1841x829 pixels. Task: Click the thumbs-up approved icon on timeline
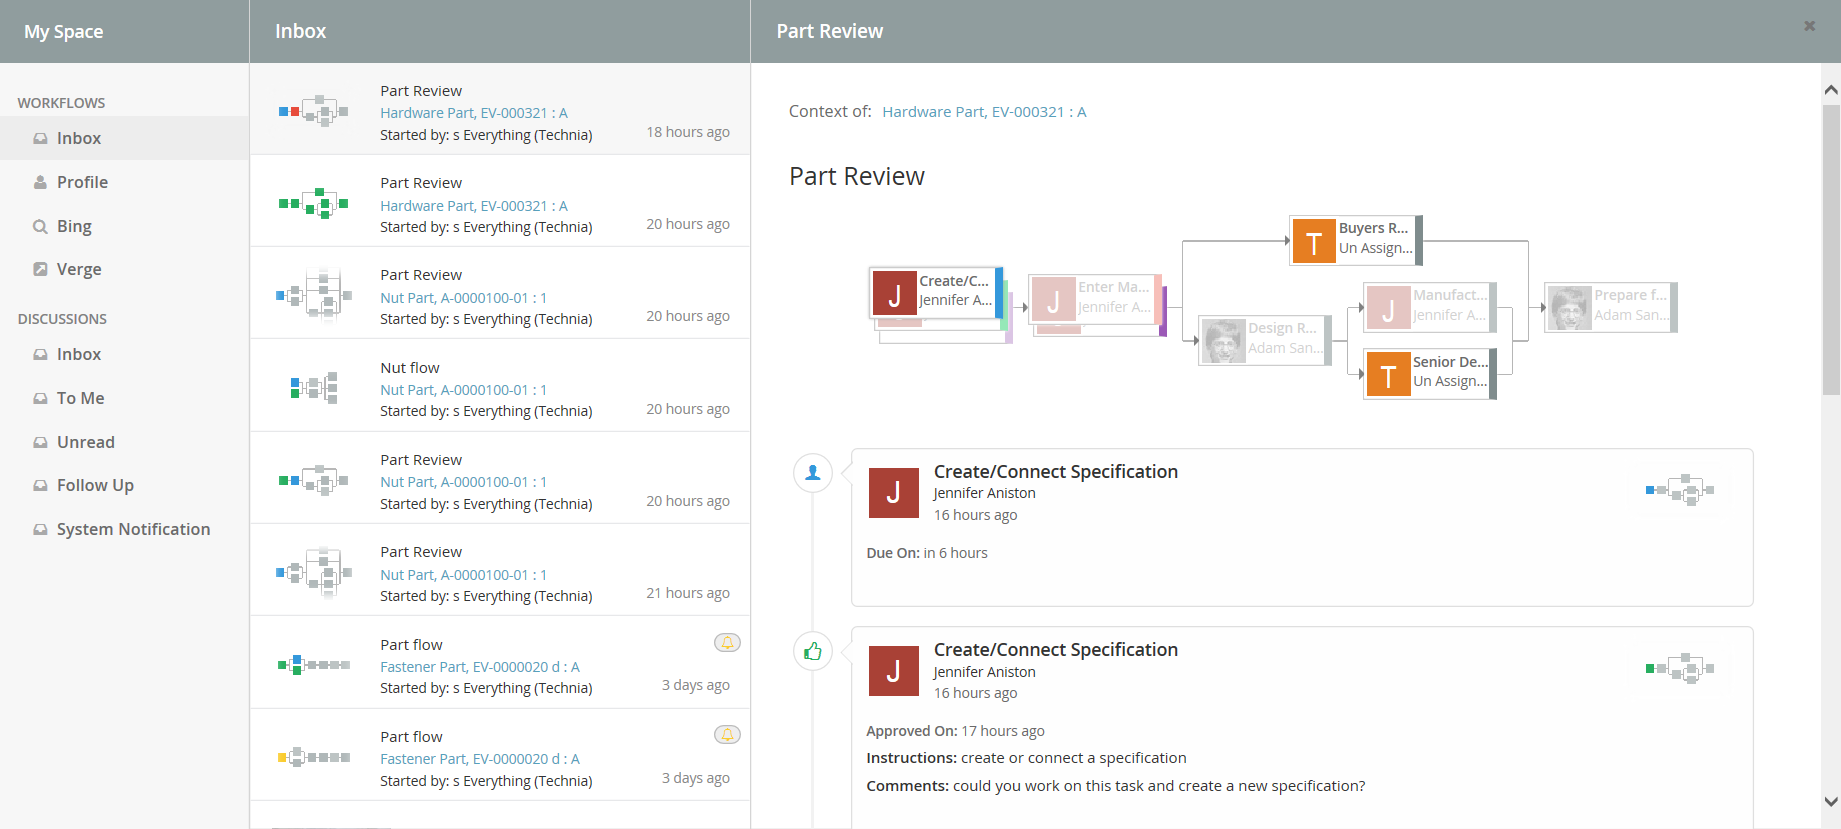point(813,652)
